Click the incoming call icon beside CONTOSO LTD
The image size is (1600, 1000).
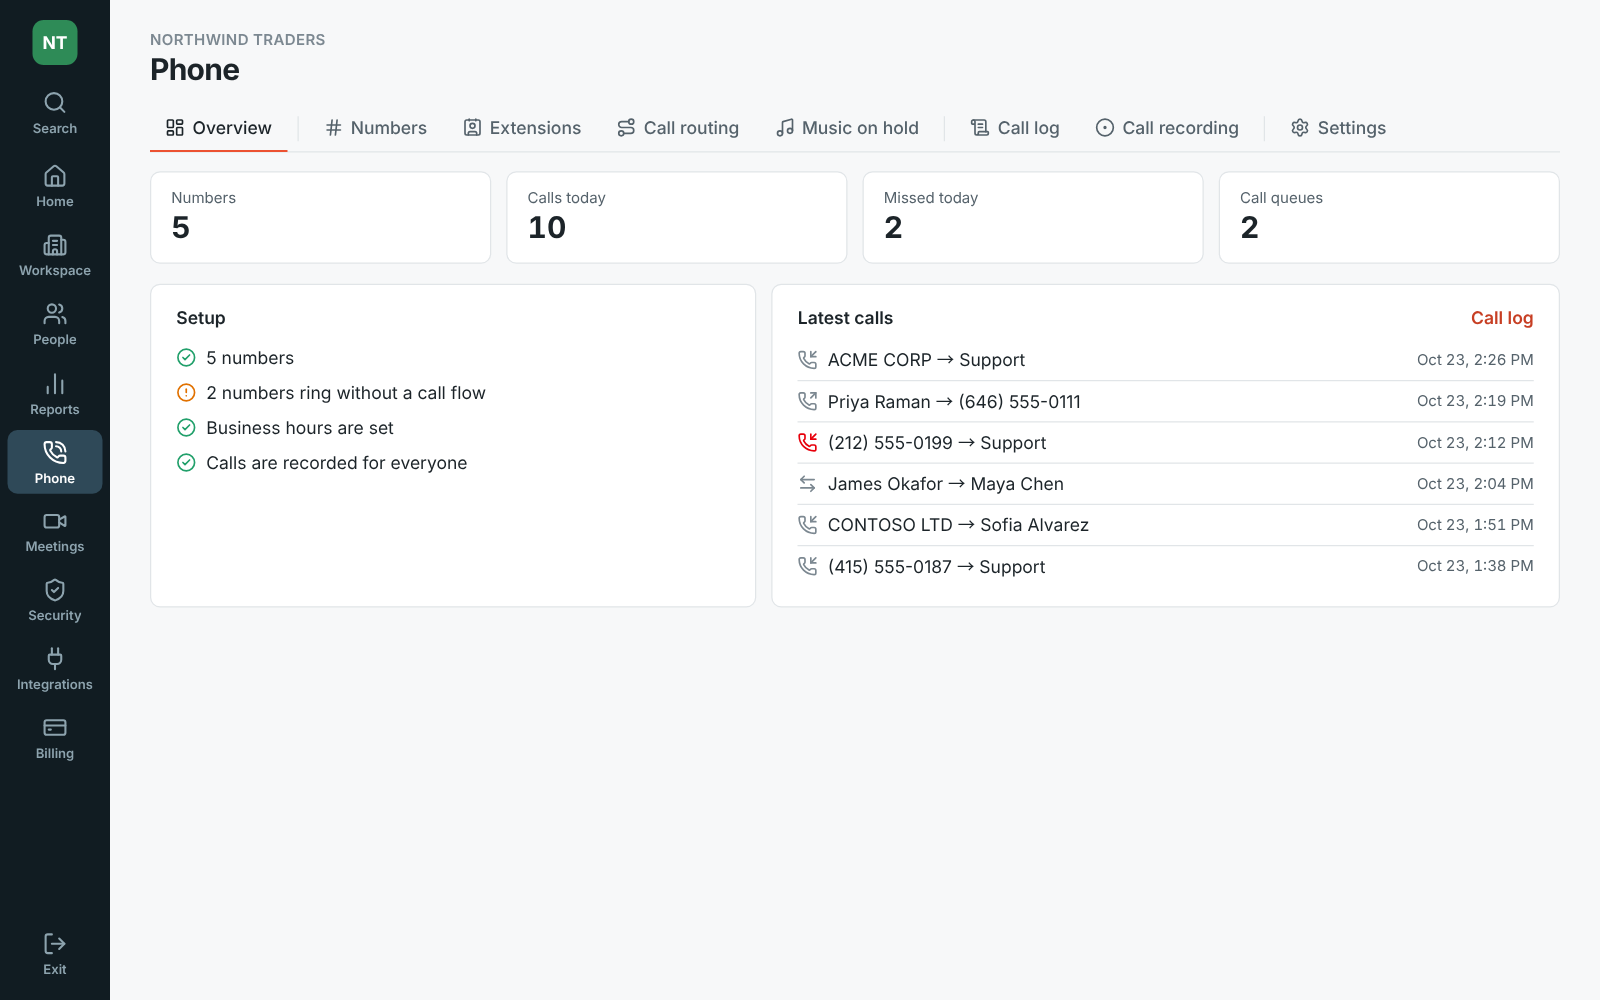point(808,525)
